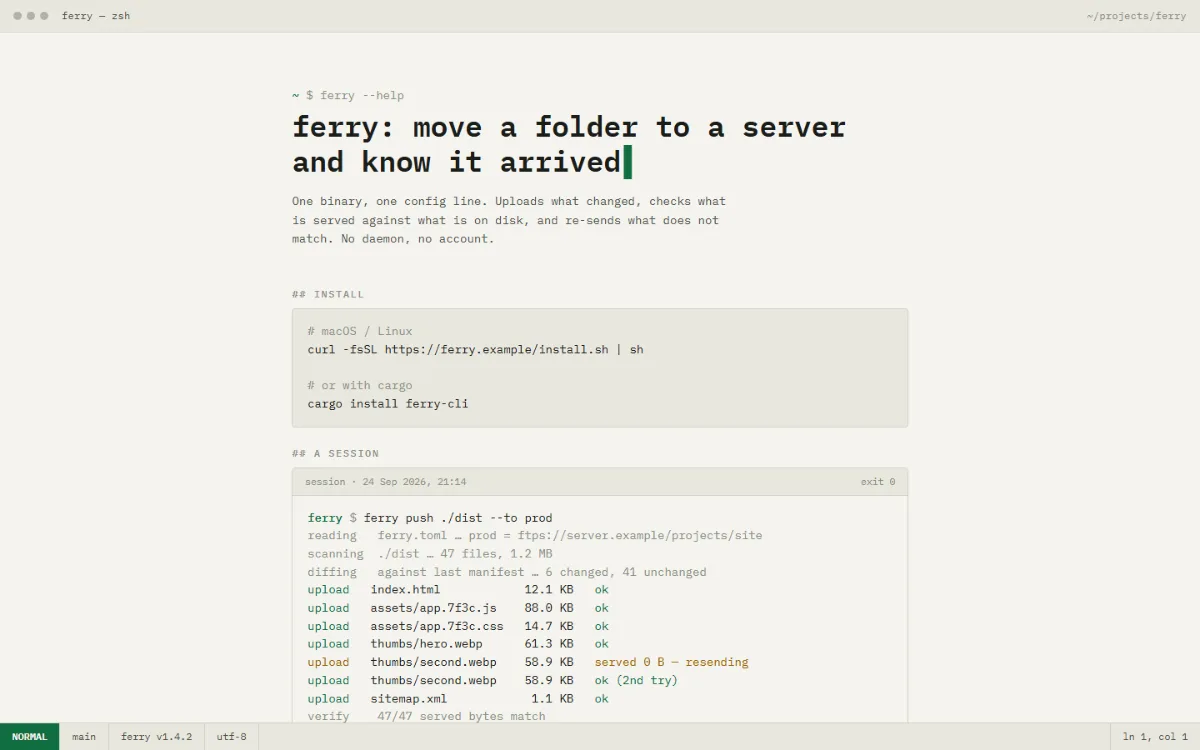Click the '# or with cargo' comment
The height and width of the screenshot is (750, 1200).
coord(360,386)
